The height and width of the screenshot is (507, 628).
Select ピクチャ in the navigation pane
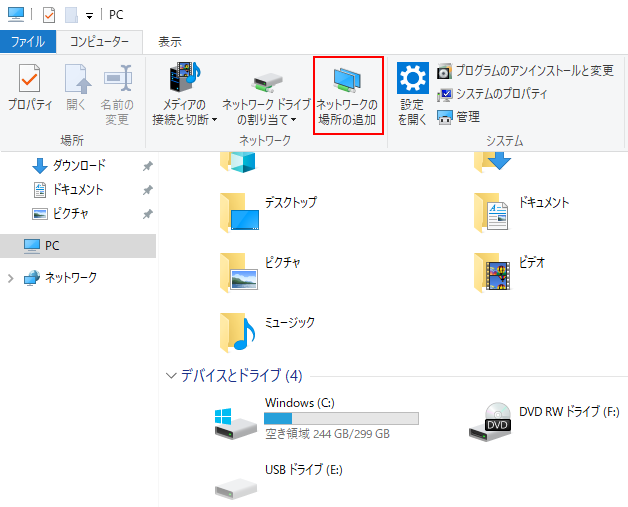(x=60, y=213)
